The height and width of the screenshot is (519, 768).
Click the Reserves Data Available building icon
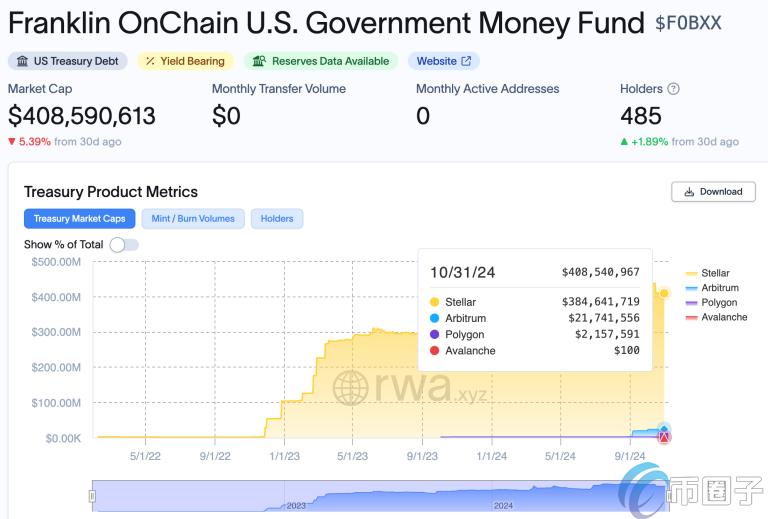click(260, 61)
